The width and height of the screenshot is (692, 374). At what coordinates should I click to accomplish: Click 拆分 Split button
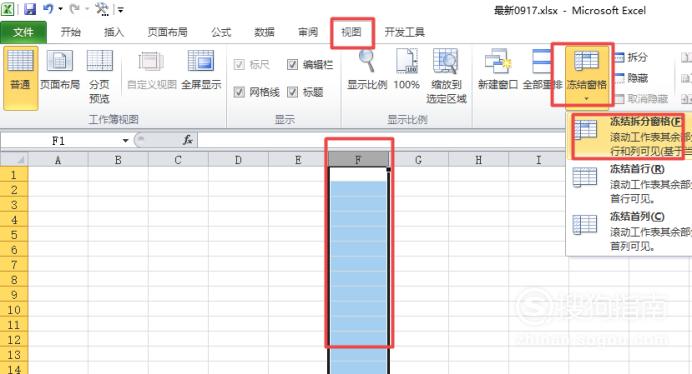632,57
